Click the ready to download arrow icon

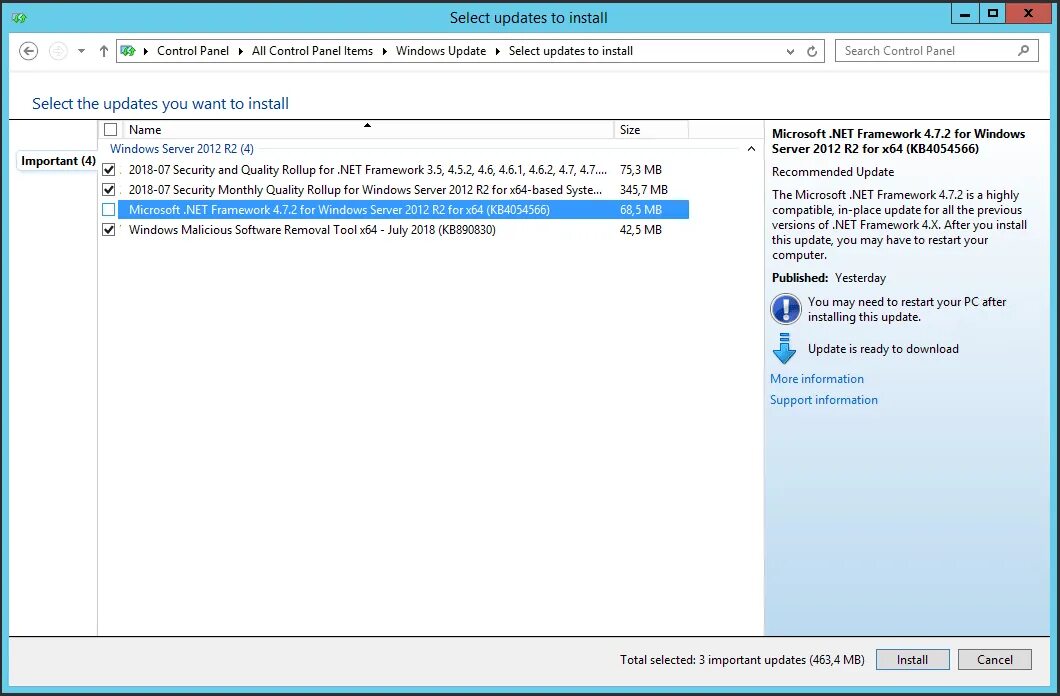pyautogui.click(x=784, y=349)
